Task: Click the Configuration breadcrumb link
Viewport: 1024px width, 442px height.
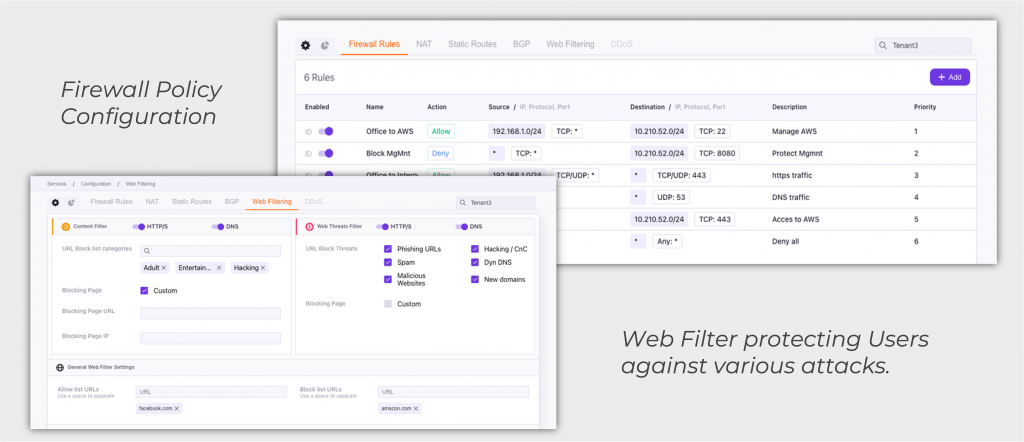Action: pos(96,184)
